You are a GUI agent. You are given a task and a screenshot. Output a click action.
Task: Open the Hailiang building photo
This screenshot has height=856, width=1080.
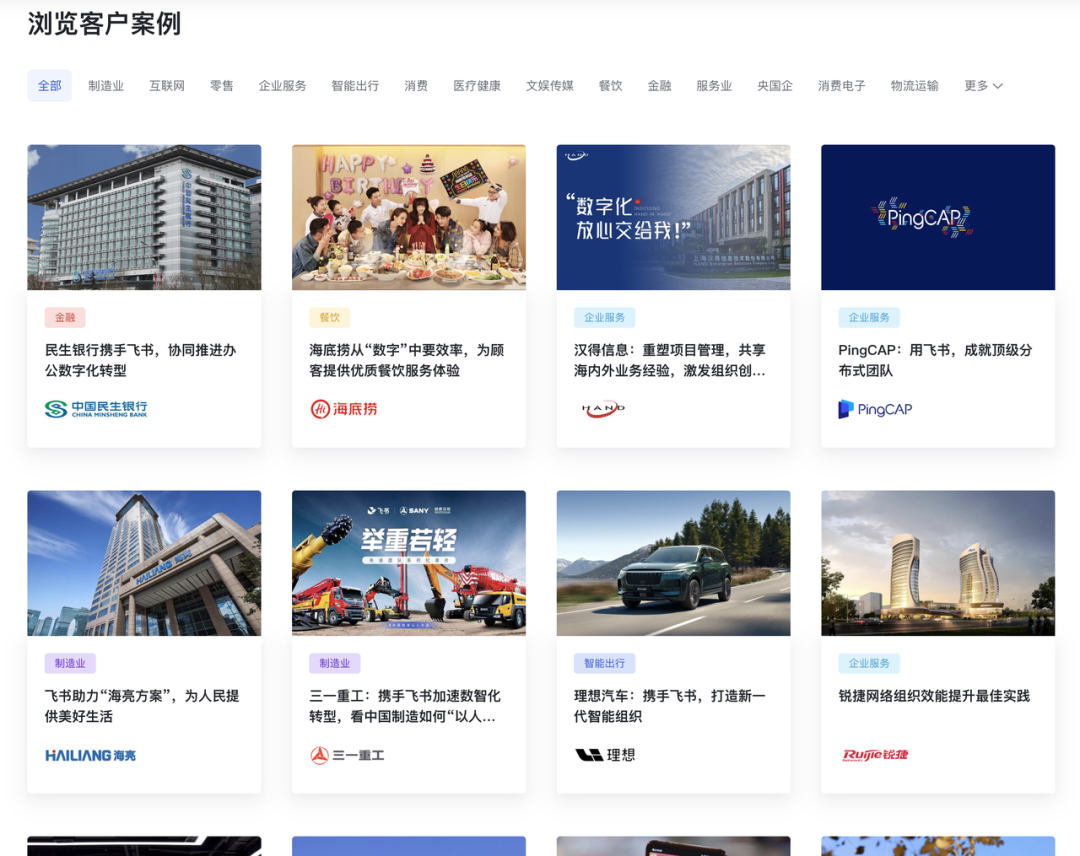pyautogui.click(x=144, y=563)
